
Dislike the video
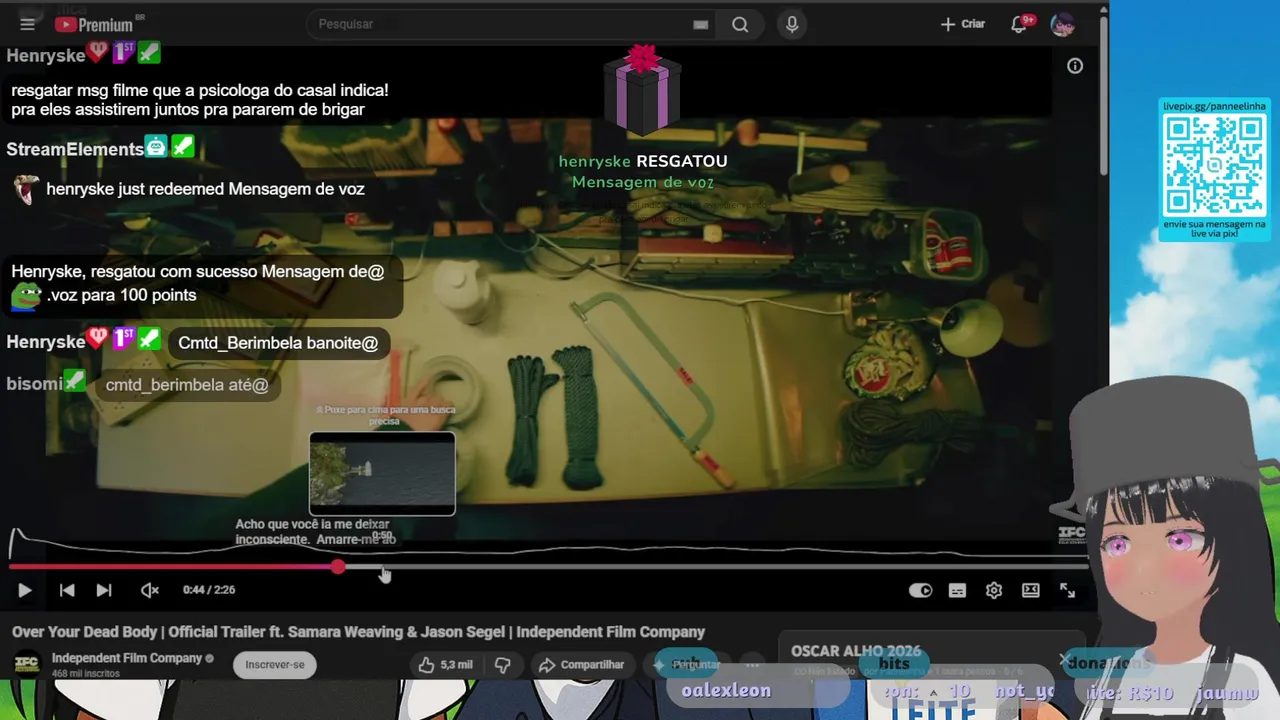click(503, 664)
